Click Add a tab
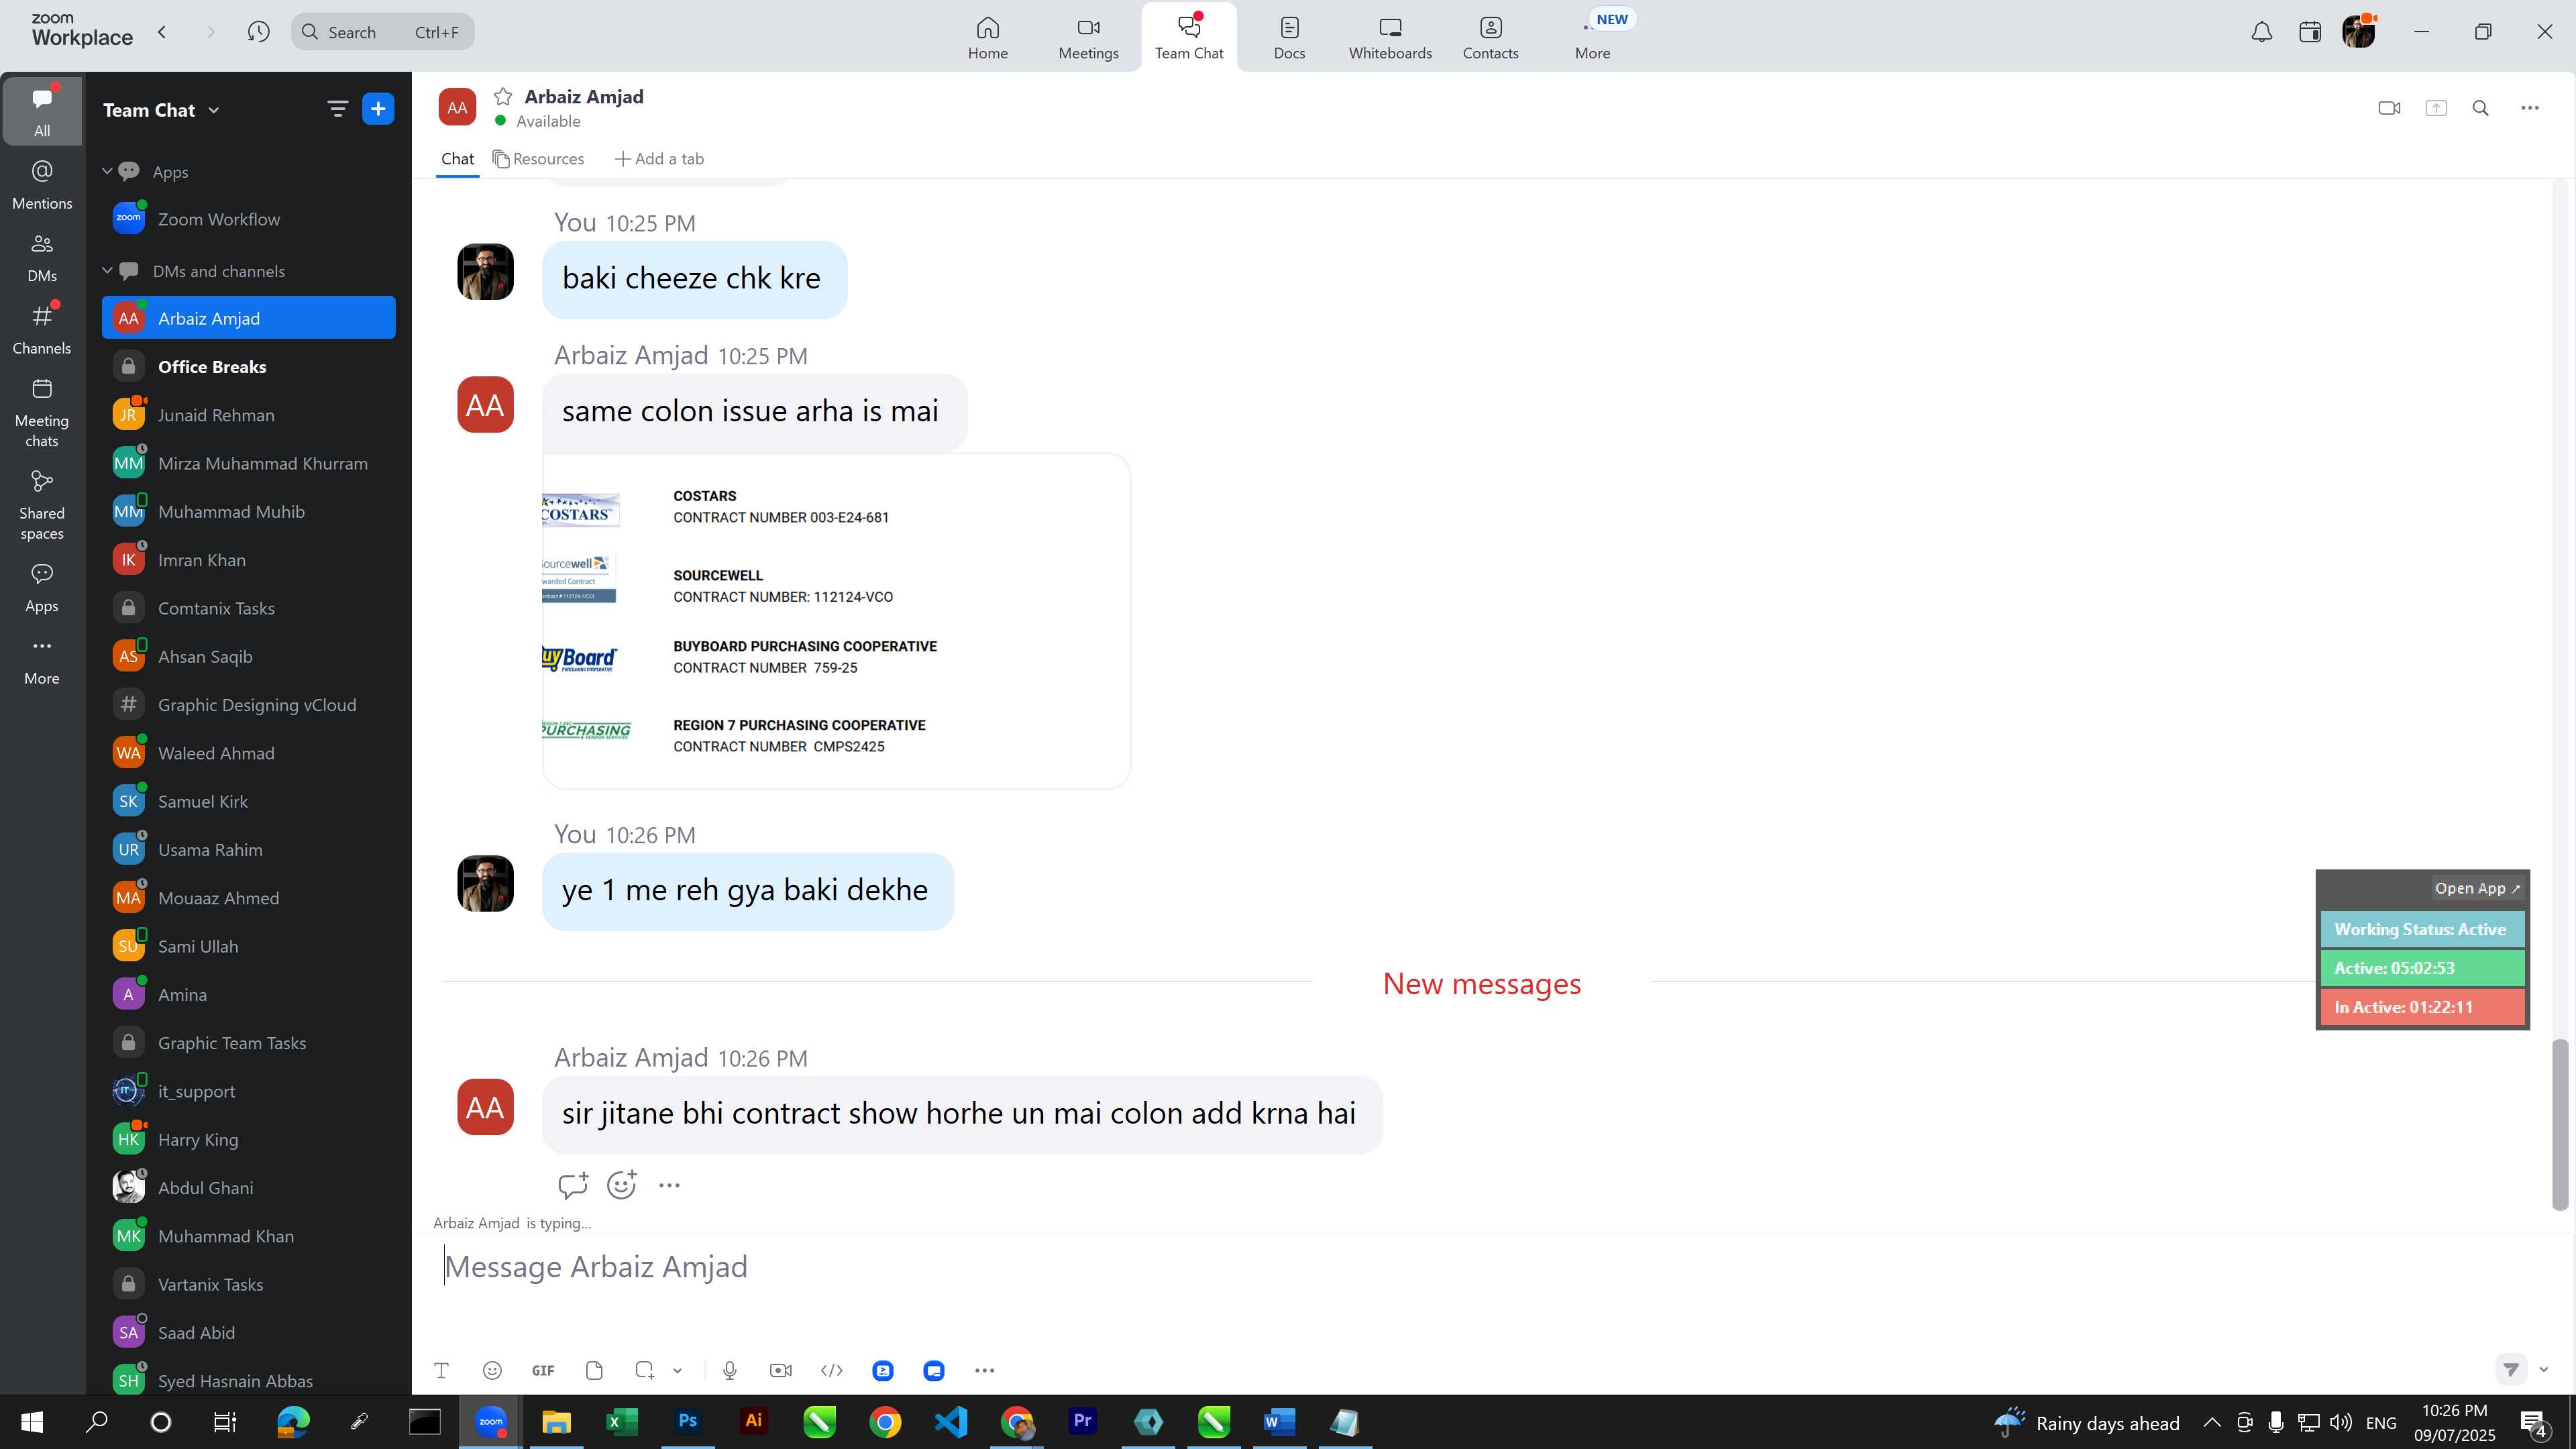 click(659, 159)
